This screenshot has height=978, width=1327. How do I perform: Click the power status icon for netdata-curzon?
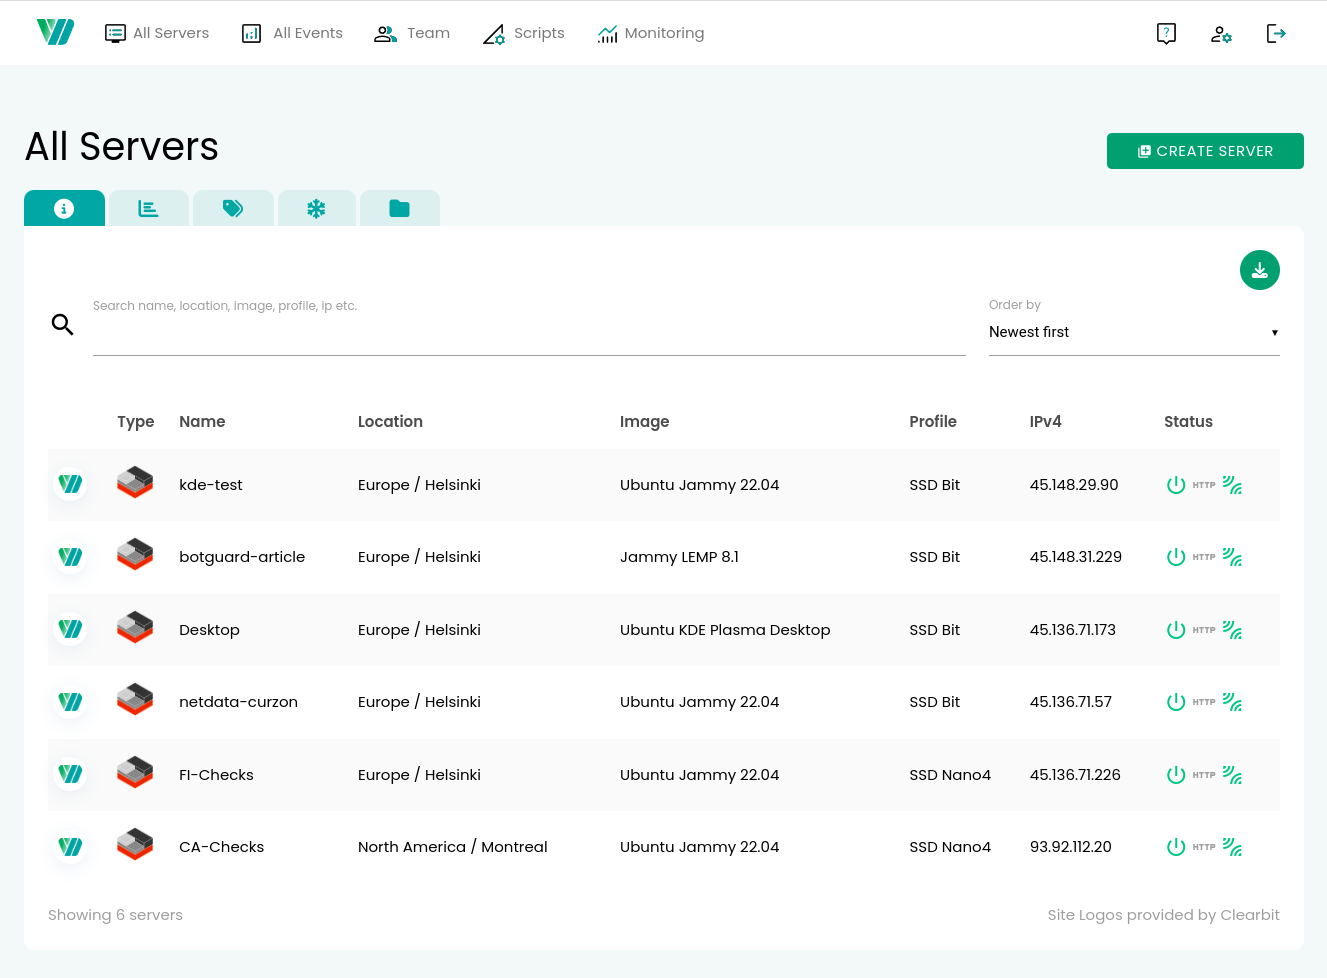click(1176, 702)
